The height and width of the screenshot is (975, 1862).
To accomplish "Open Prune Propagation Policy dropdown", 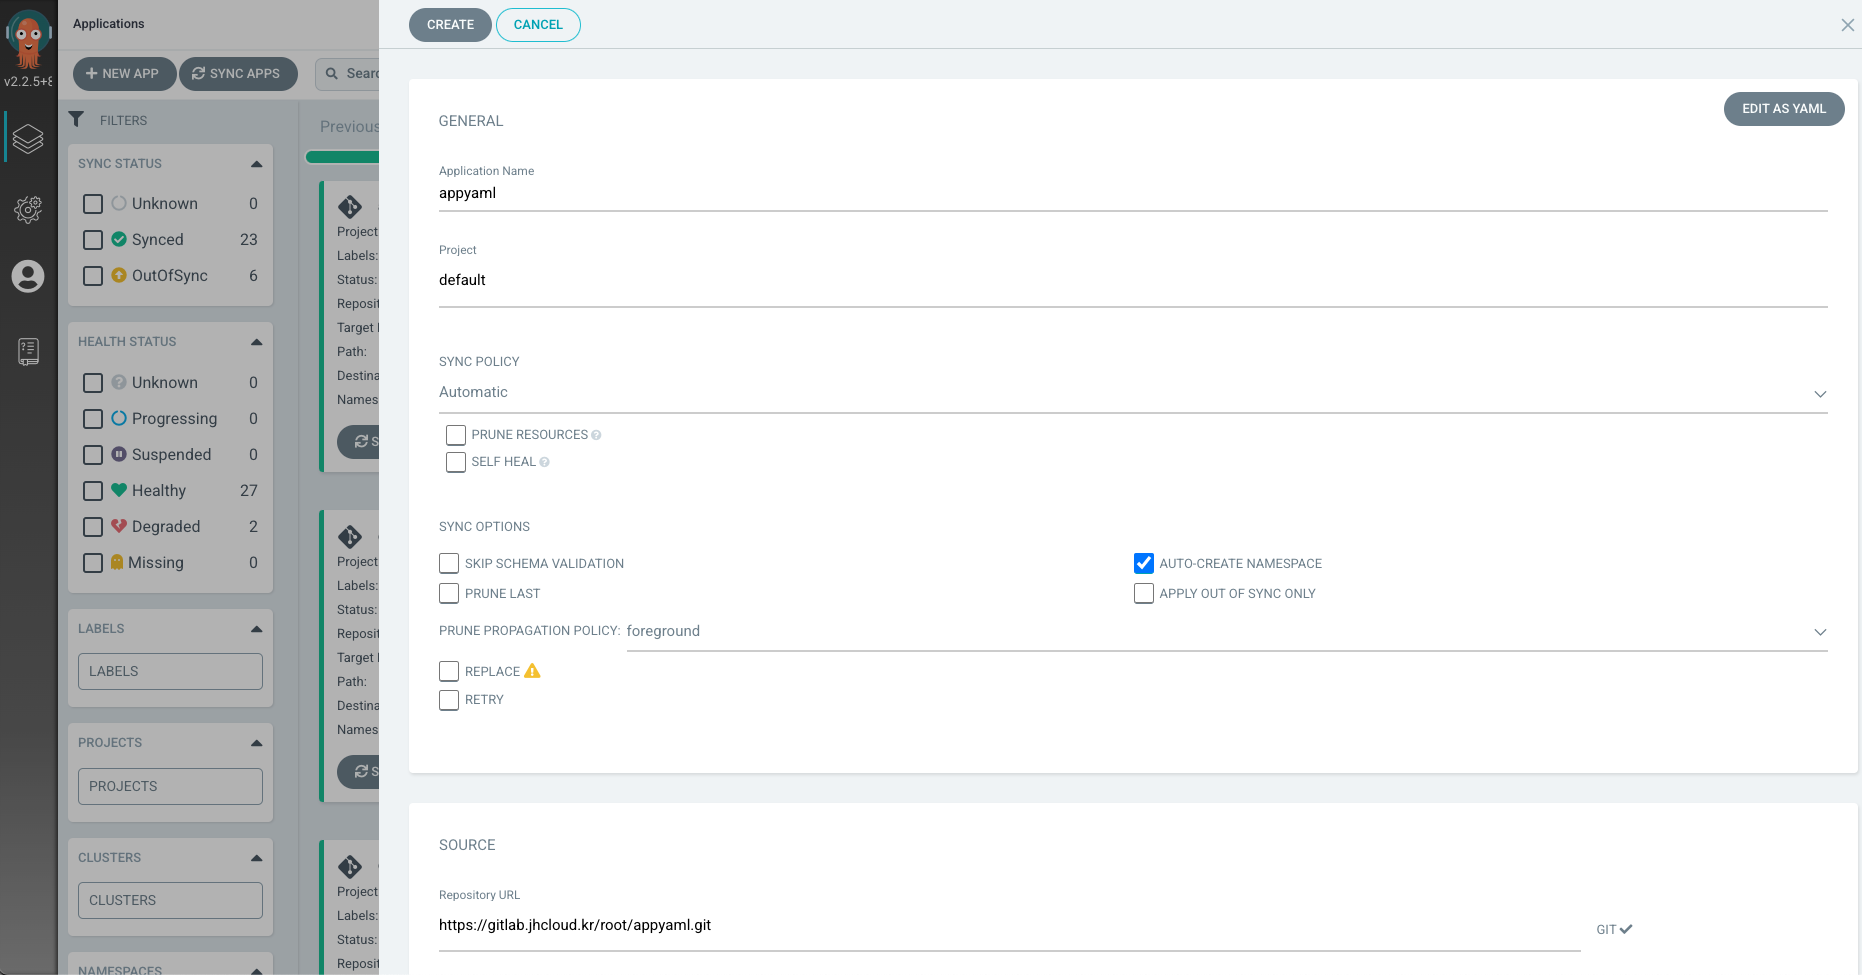I will tap(1226, 632).
